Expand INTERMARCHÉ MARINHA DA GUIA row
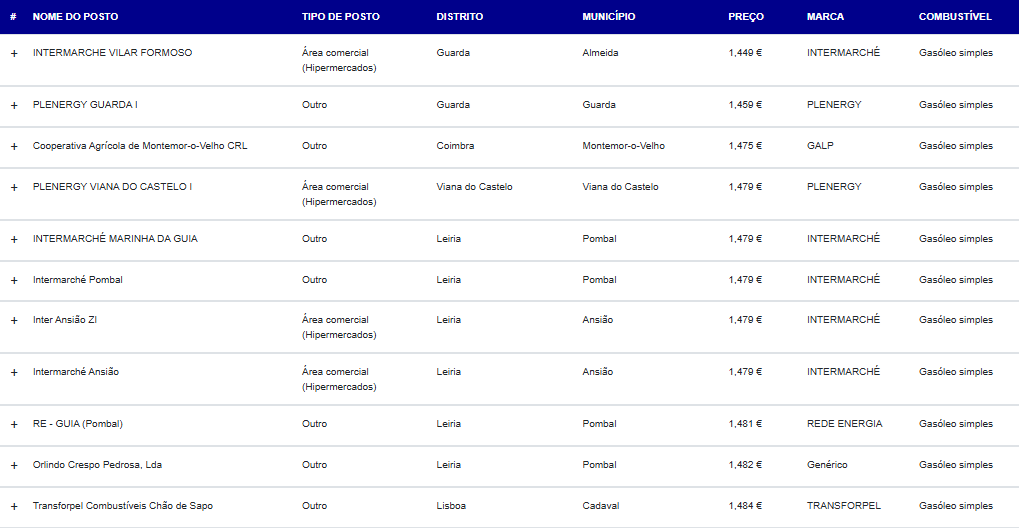The height and width of the screenshot is (528, 1019). click(14, 239)
